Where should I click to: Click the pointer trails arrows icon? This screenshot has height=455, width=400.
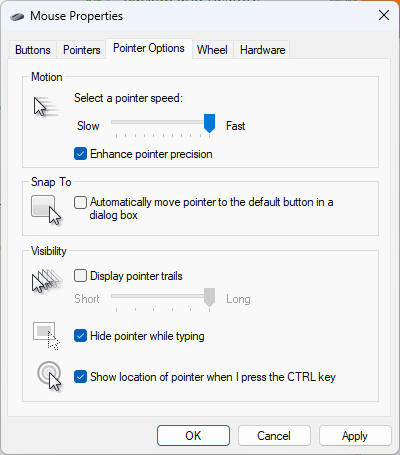click(x=47, y=281)
